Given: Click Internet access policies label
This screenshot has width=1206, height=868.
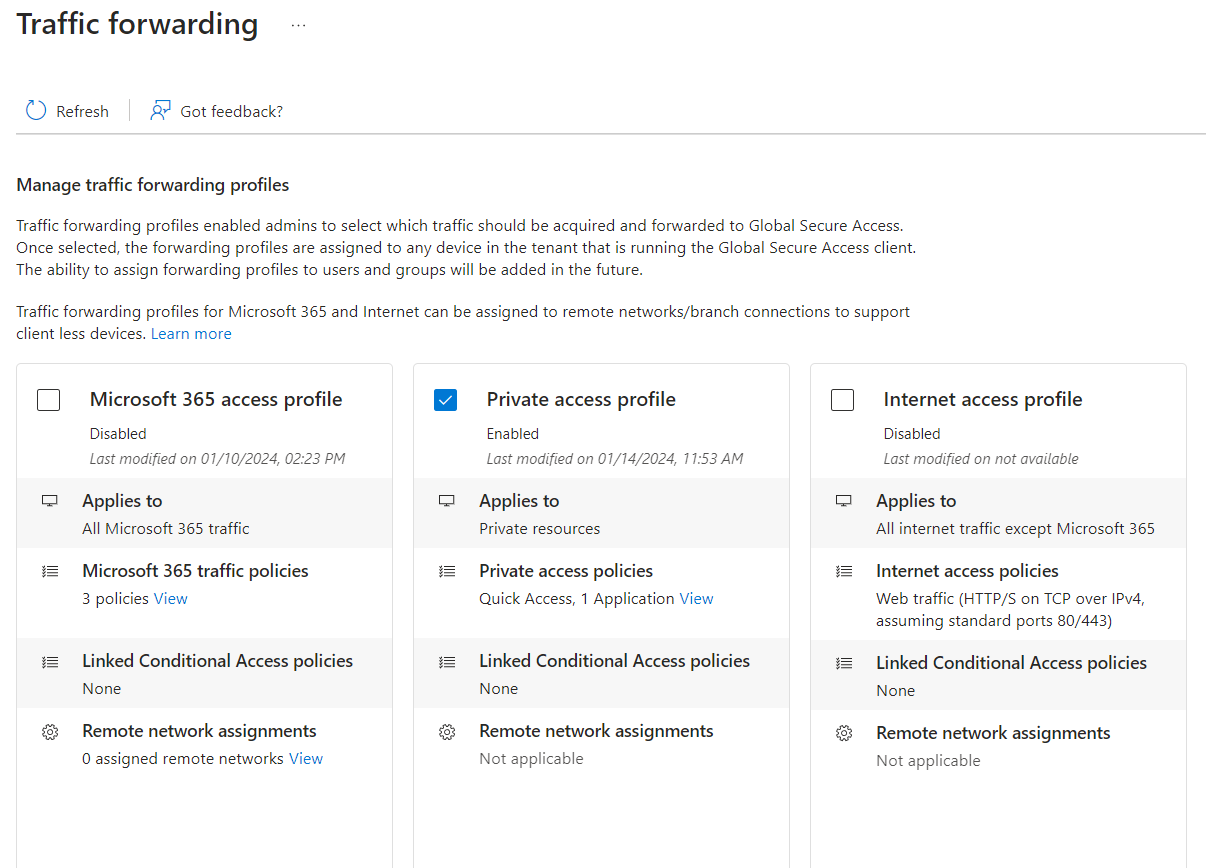Looking at the screenshot, I should click(x=967, y=571).
